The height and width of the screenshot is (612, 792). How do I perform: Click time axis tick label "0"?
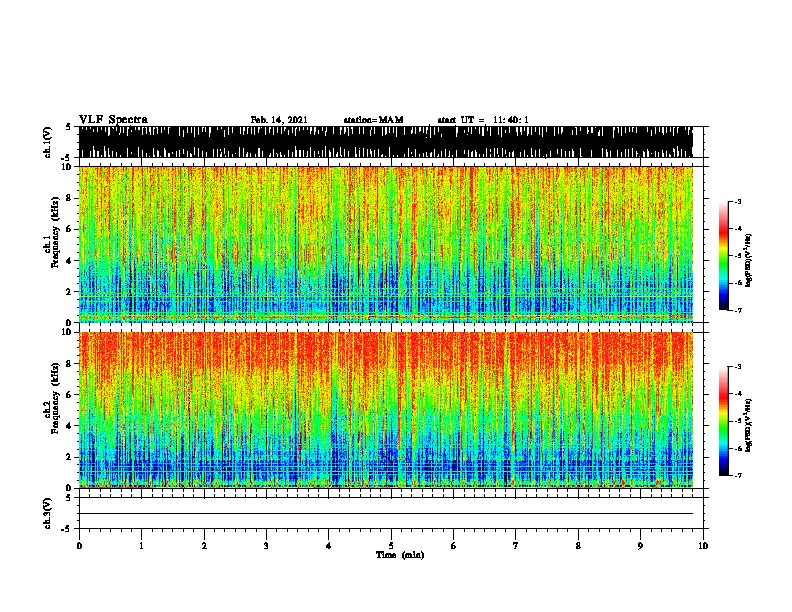(x=79, y=546)
